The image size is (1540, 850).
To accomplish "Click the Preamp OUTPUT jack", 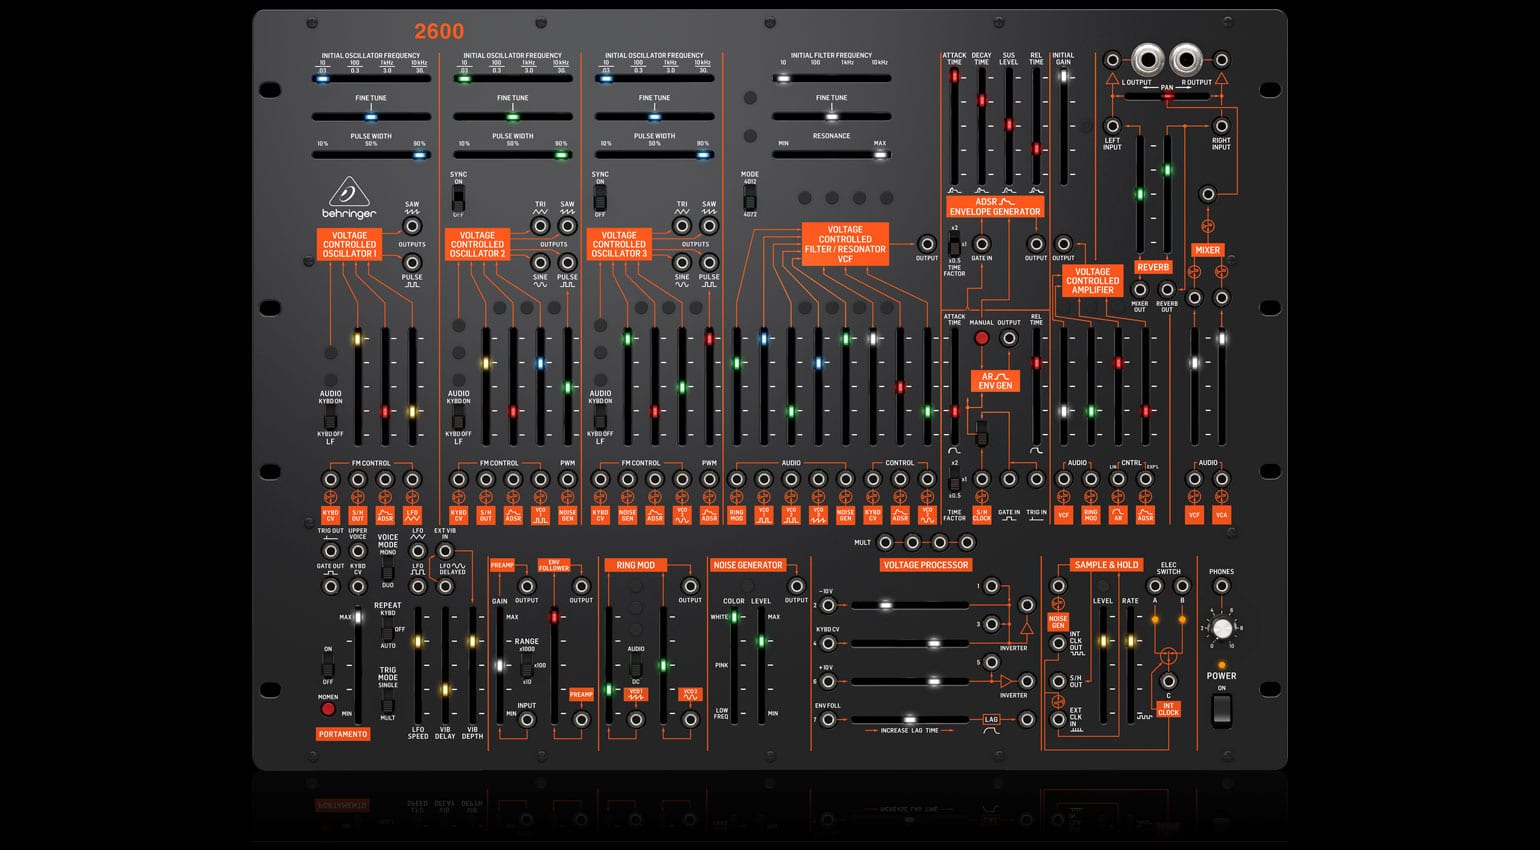I will [527, 586].
